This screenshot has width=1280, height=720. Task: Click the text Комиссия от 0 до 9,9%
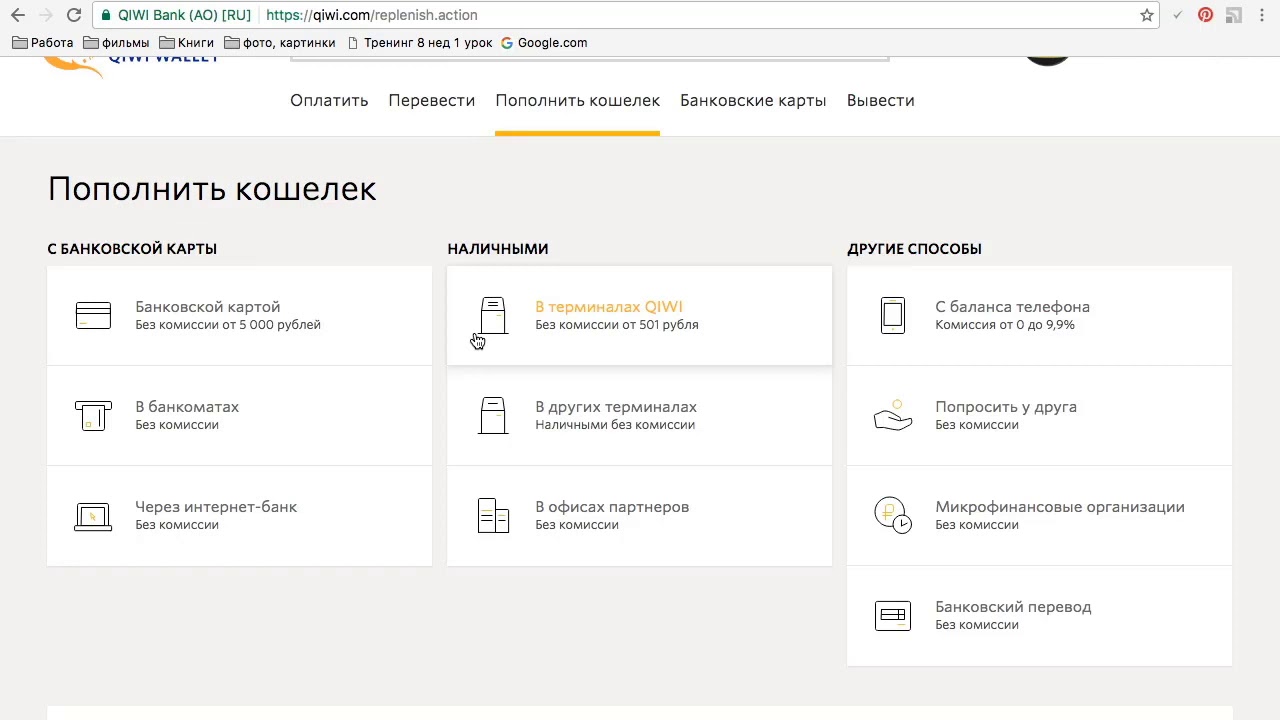point(1005,325)
